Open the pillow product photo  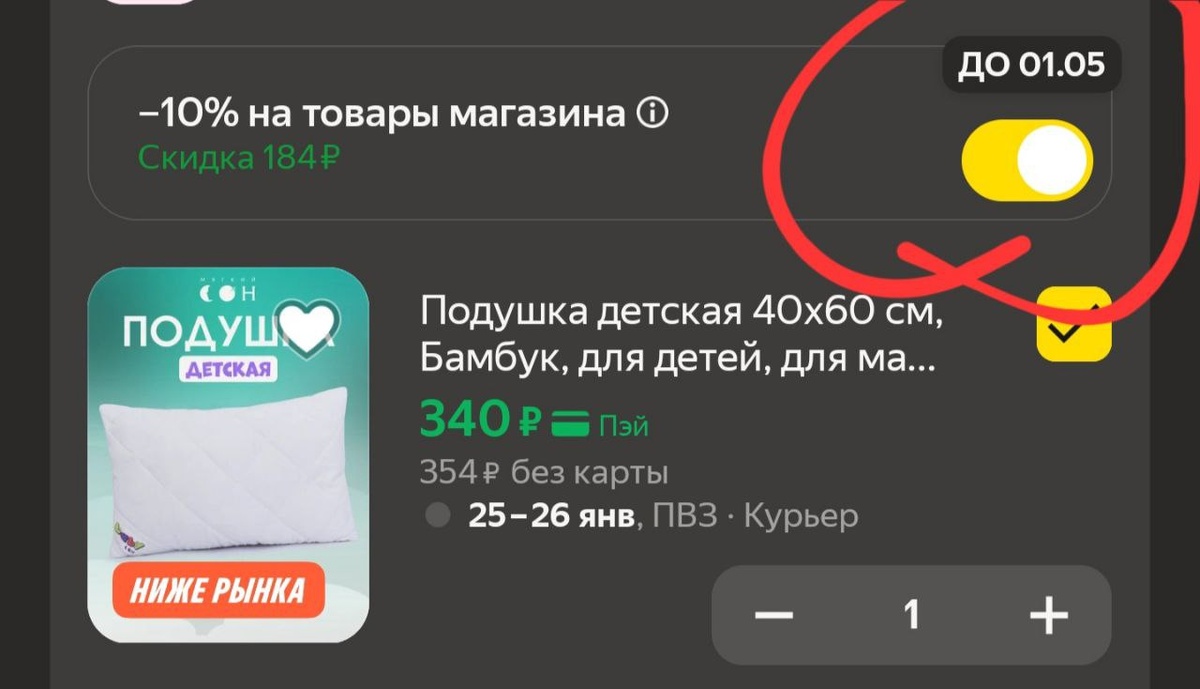point(228,455)
